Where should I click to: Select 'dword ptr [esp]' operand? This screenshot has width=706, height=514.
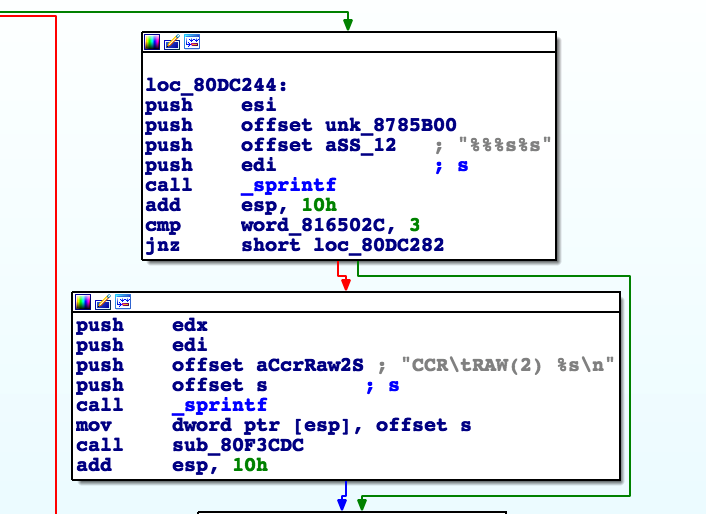(261, 425)
